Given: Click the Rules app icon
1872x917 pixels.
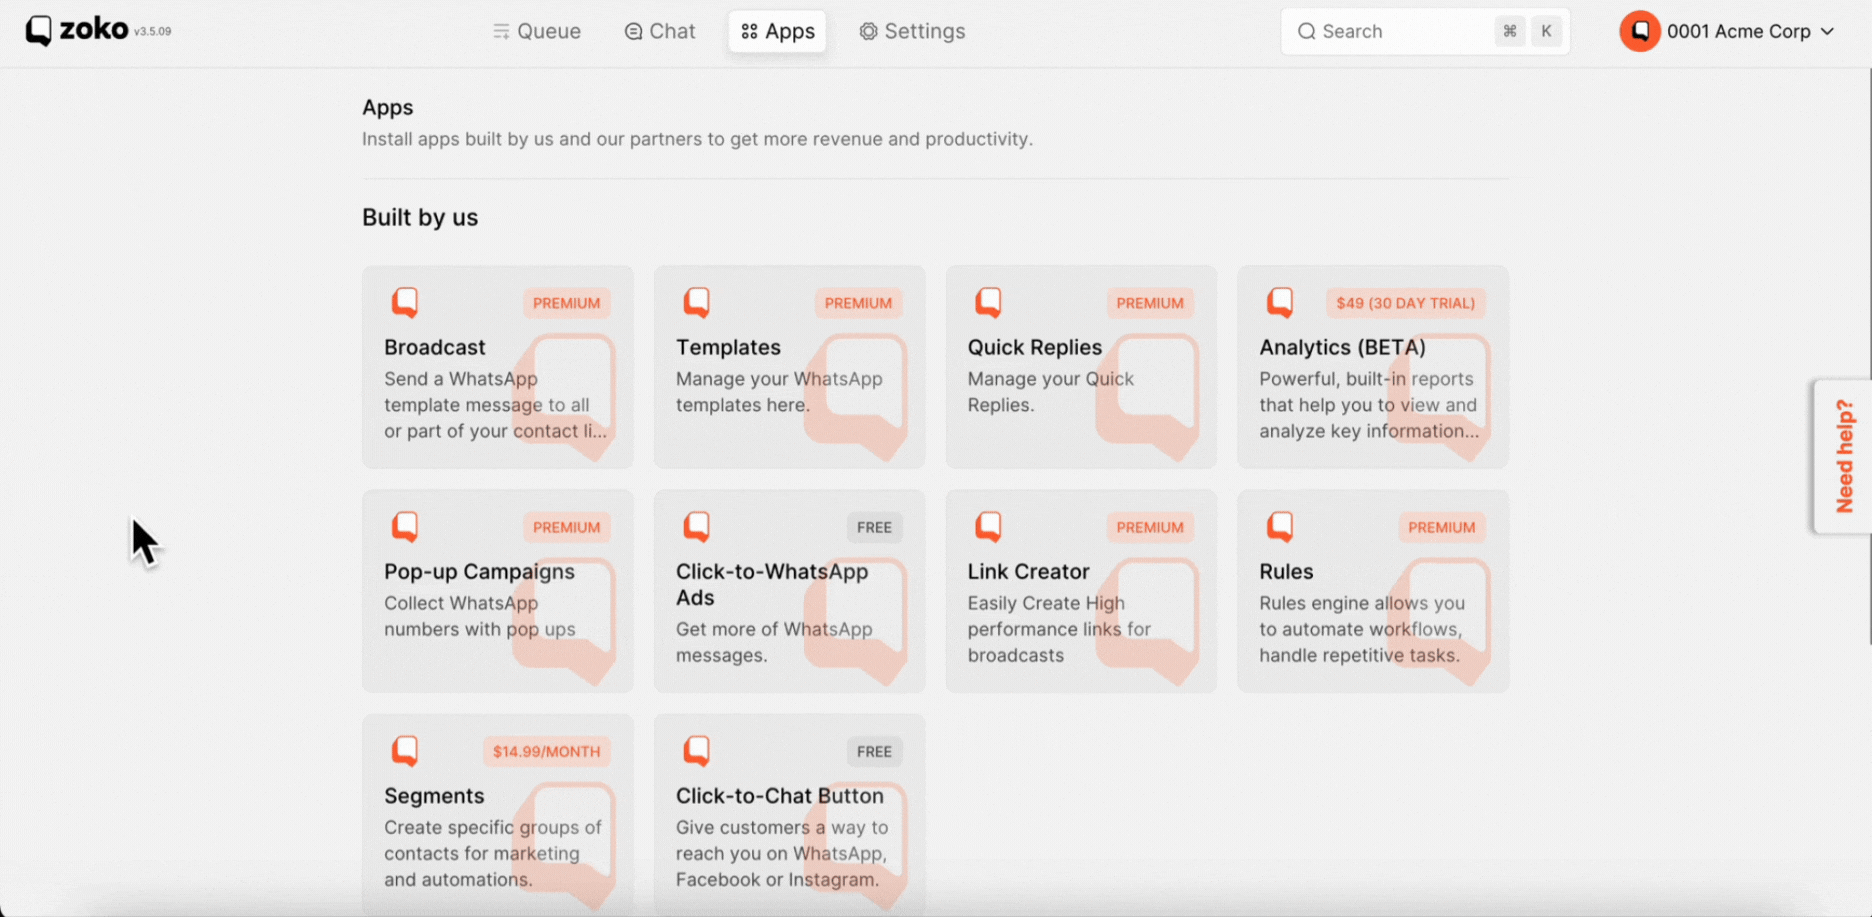Looking at the screenshot, I should point(1281,525).
